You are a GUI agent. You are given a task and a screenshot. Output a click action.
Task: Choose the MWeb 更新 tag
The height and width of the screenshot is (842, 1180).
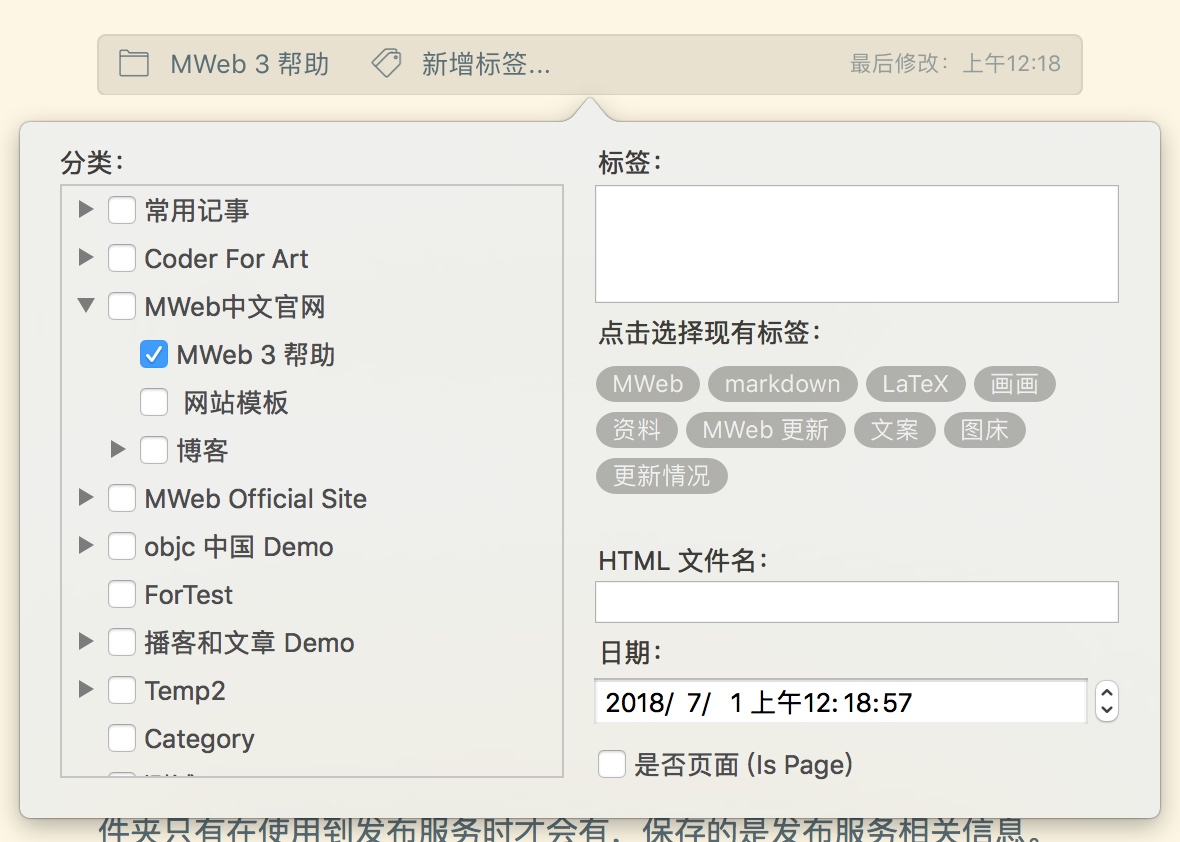pyautogui.click(x=765, y=430)
